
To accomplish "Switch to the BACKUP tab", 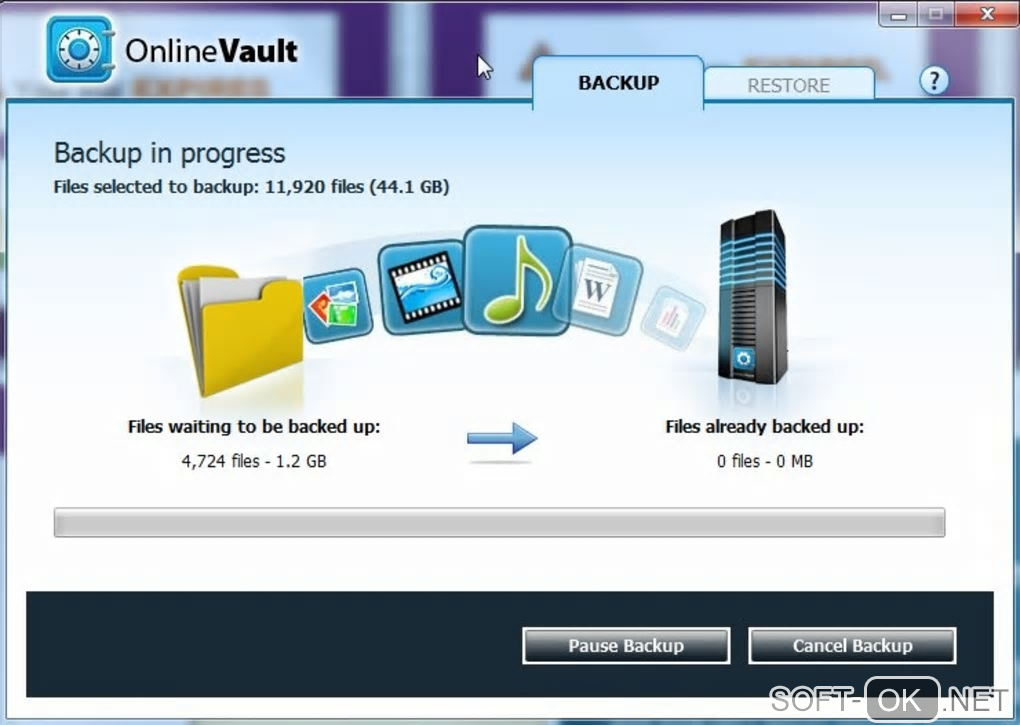I will [x=618, y=83].
